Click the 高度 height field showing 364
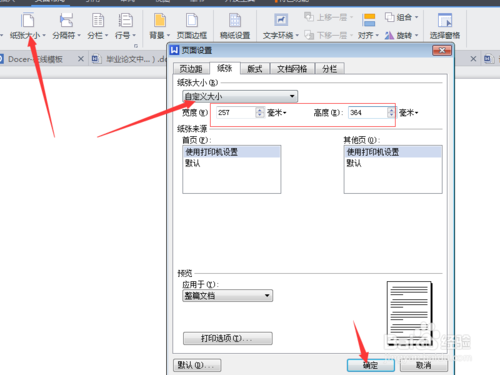 coord(368,113)
